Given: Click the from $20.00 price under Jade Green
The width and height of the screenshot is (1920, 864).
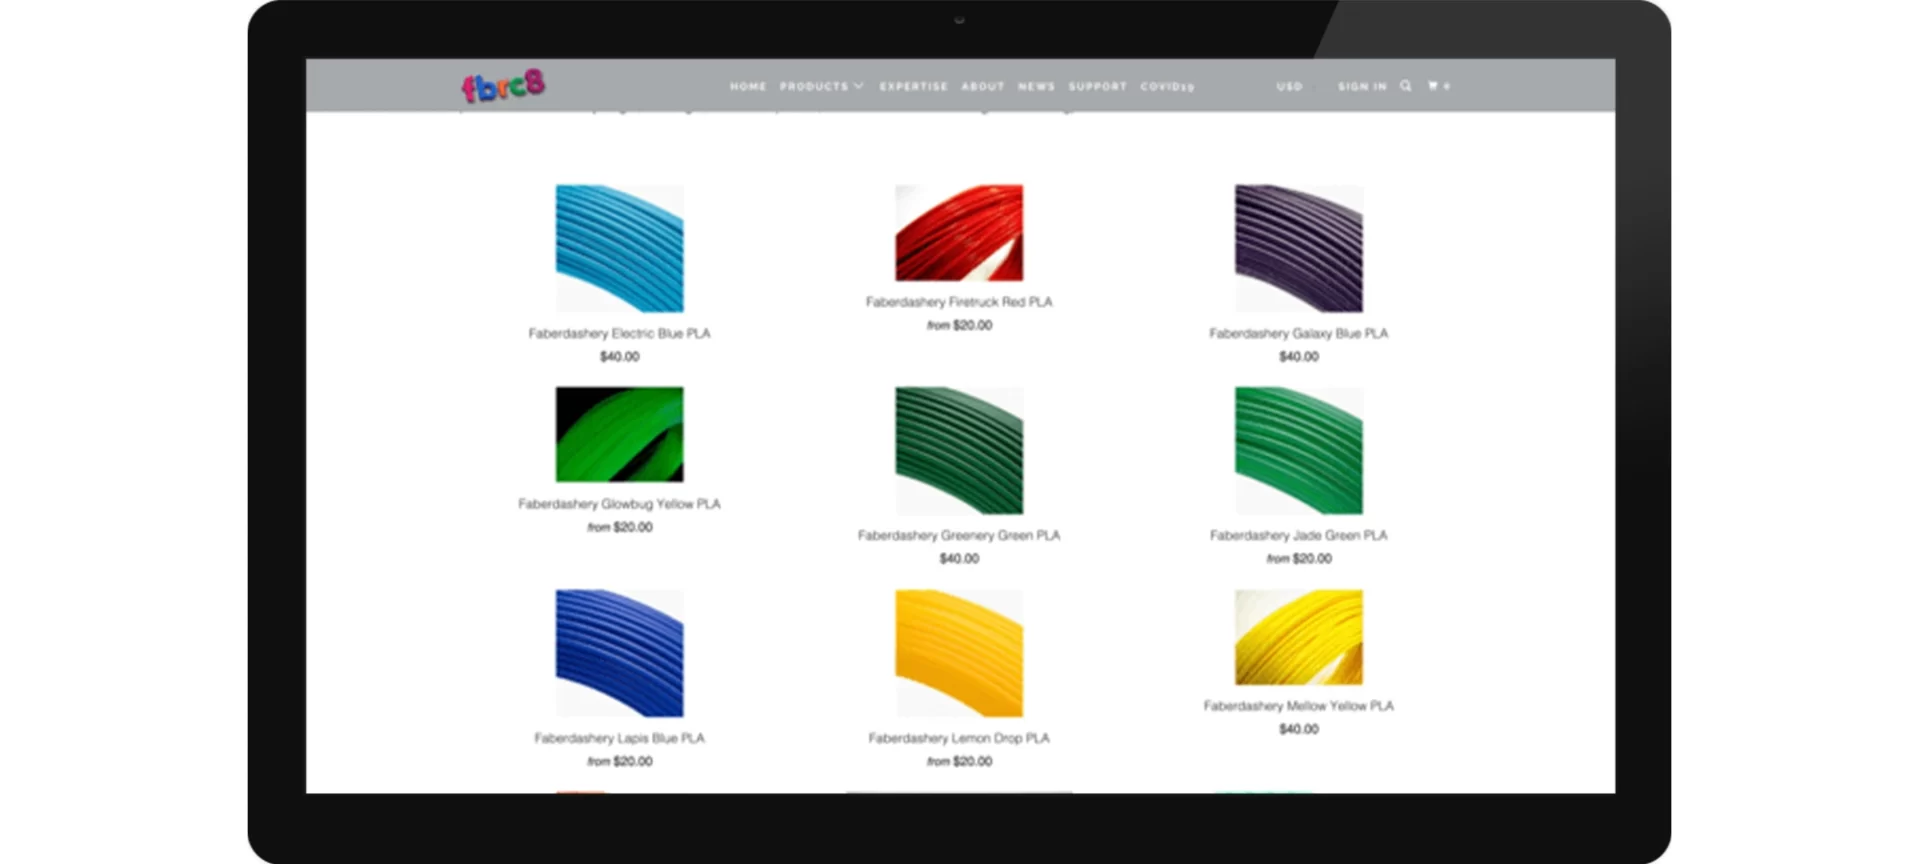Looking at the screenshot, I should 1298,559.
